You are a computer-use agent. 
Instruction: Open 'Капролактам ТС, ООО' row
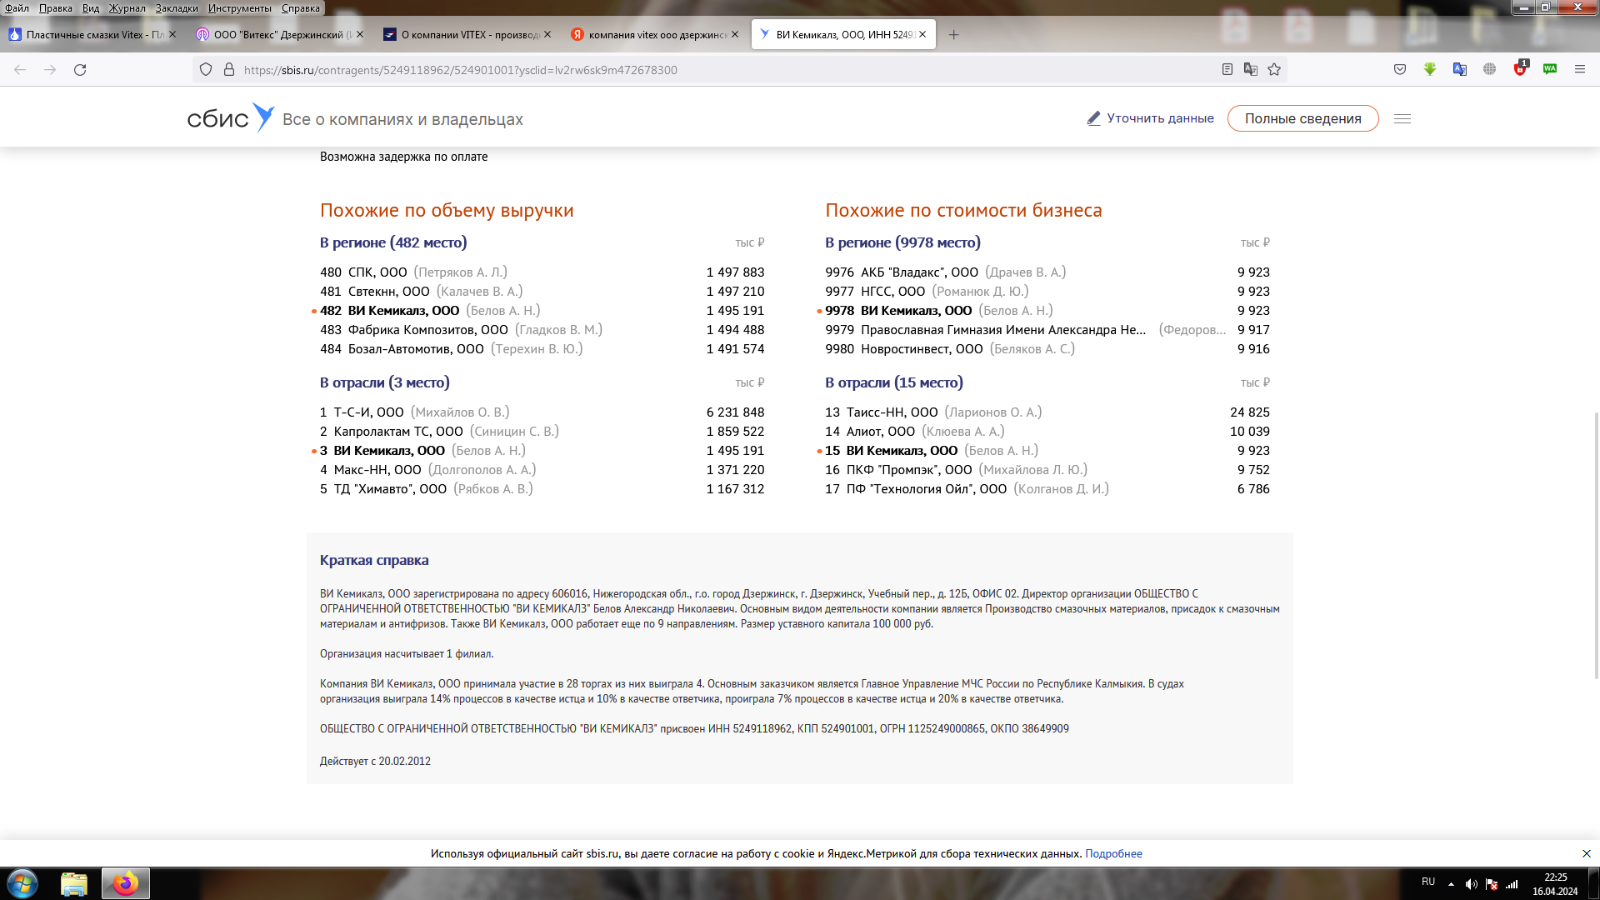(x=542, y=431)
